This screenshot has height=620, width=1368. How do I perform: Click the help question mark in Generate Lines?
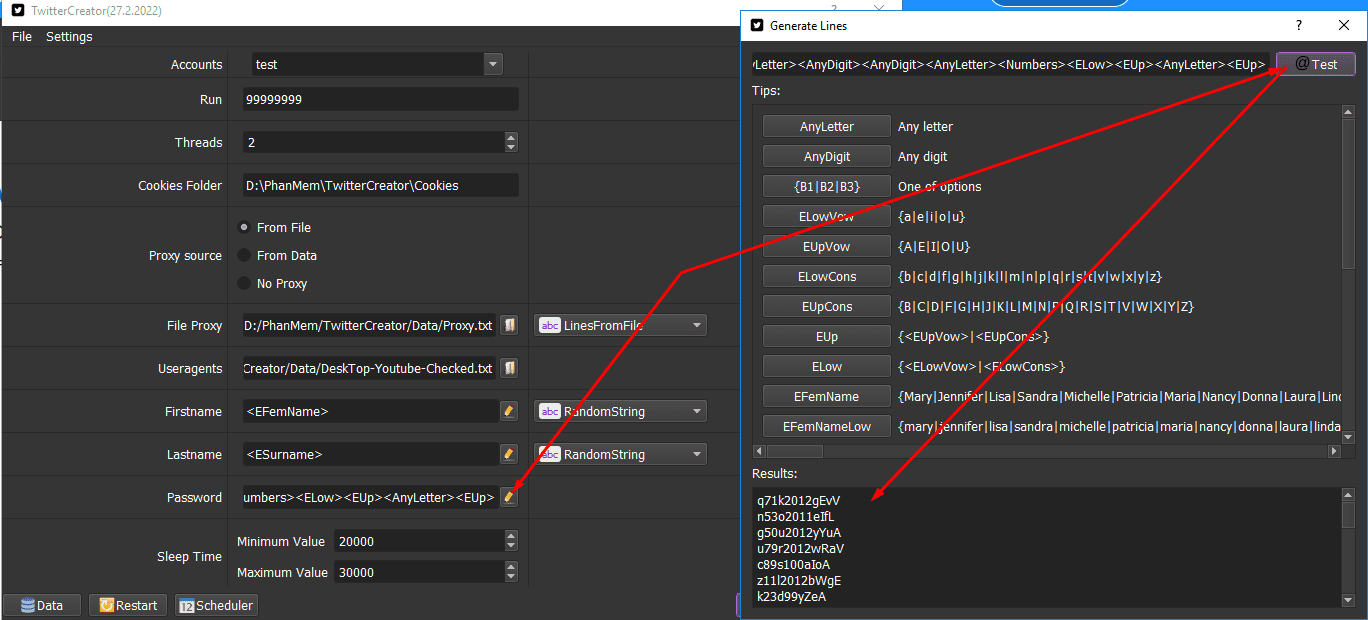1299,25
